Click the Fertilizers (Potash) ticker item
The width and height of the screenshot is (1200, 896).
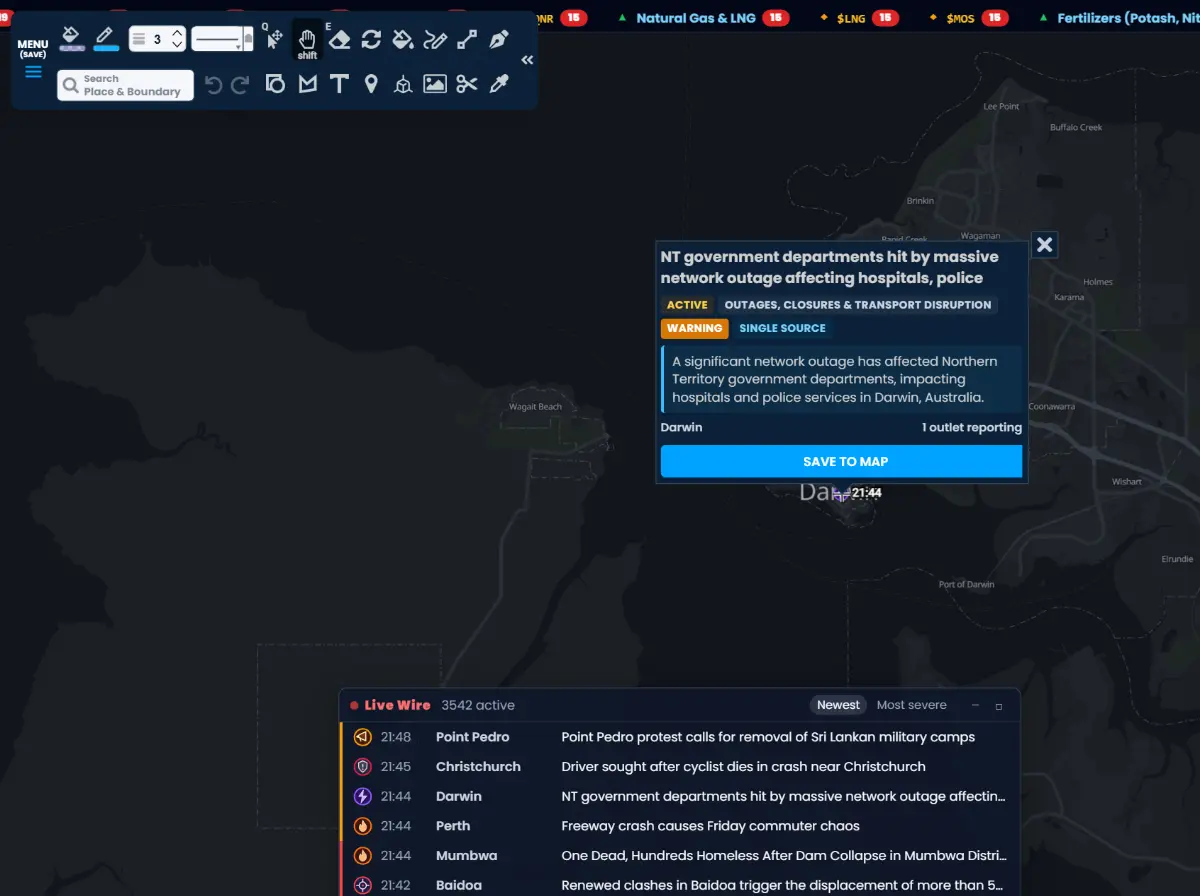(1120, 18)
